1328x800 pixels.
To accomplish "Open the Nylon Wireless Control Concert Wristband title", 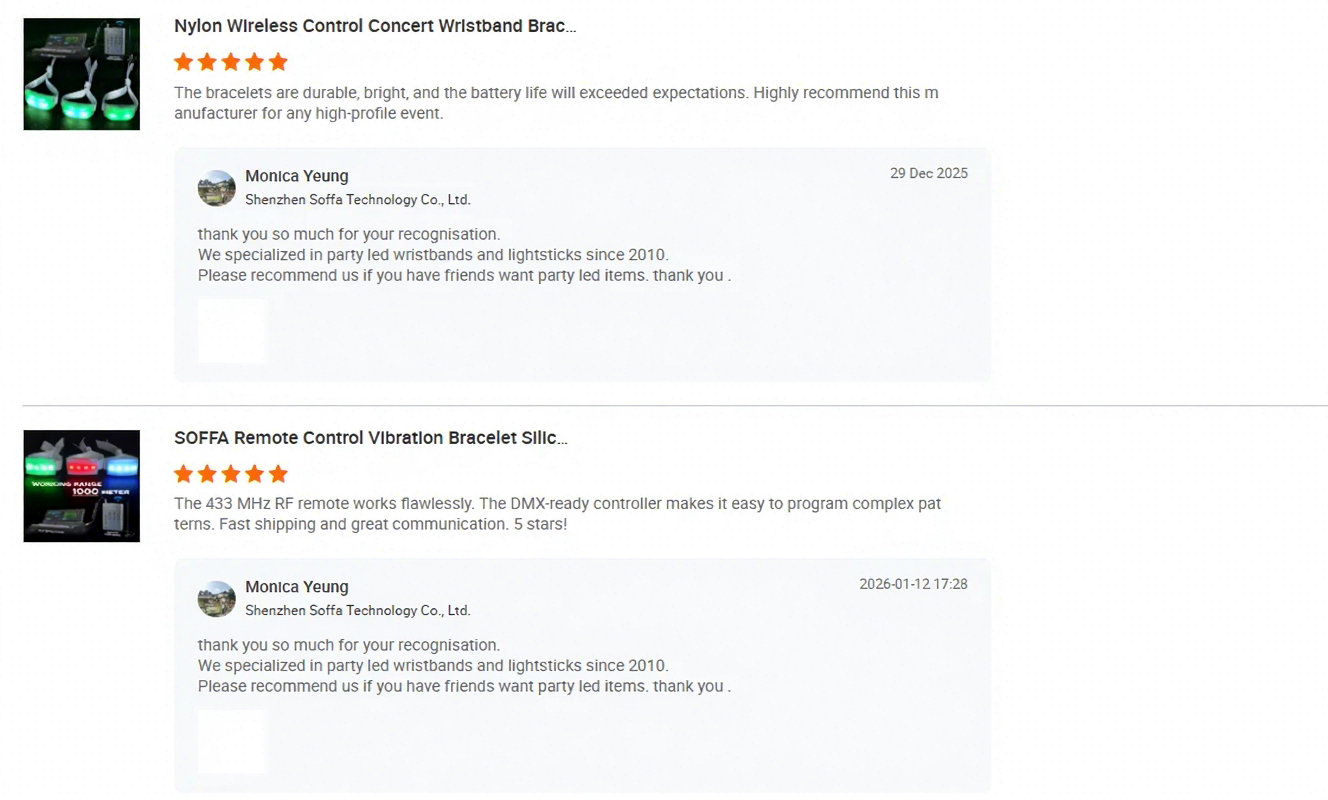I will click(375, 26).
